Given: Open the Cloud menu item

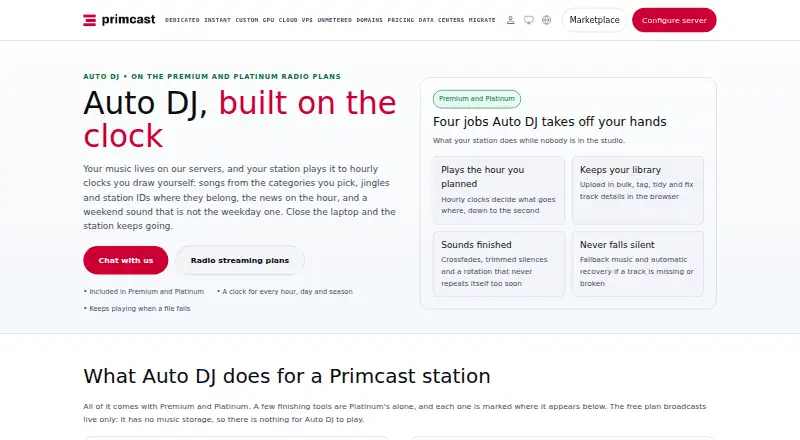Looking at the screenshot, I should point(288,20).
